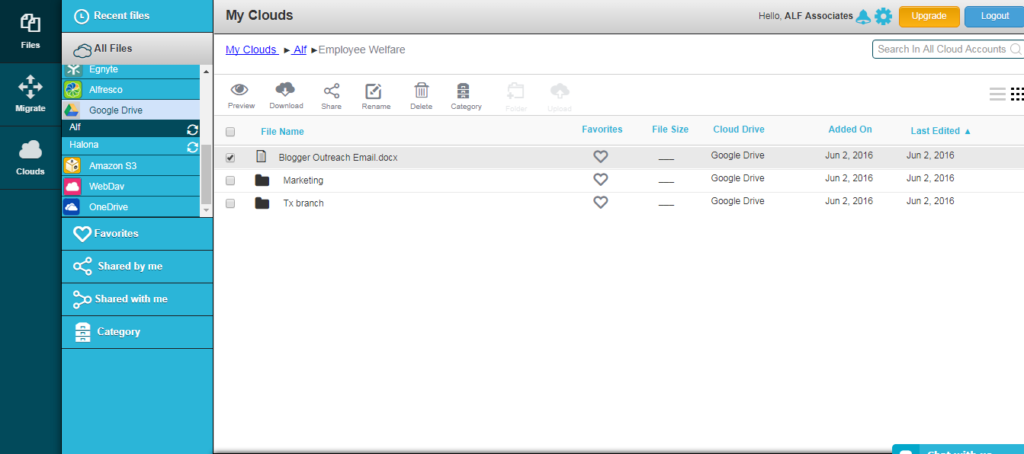Select Amazon S3 in cloud list
This screenshot has width=1024, height=454.
[131, 166]
